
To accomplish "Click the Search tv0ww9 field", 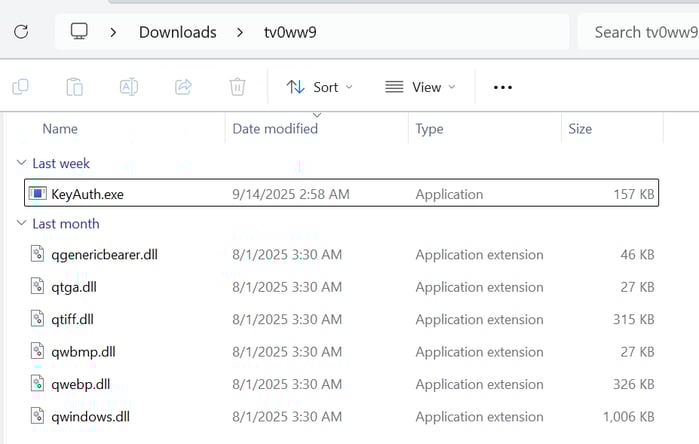I will 640,32.
